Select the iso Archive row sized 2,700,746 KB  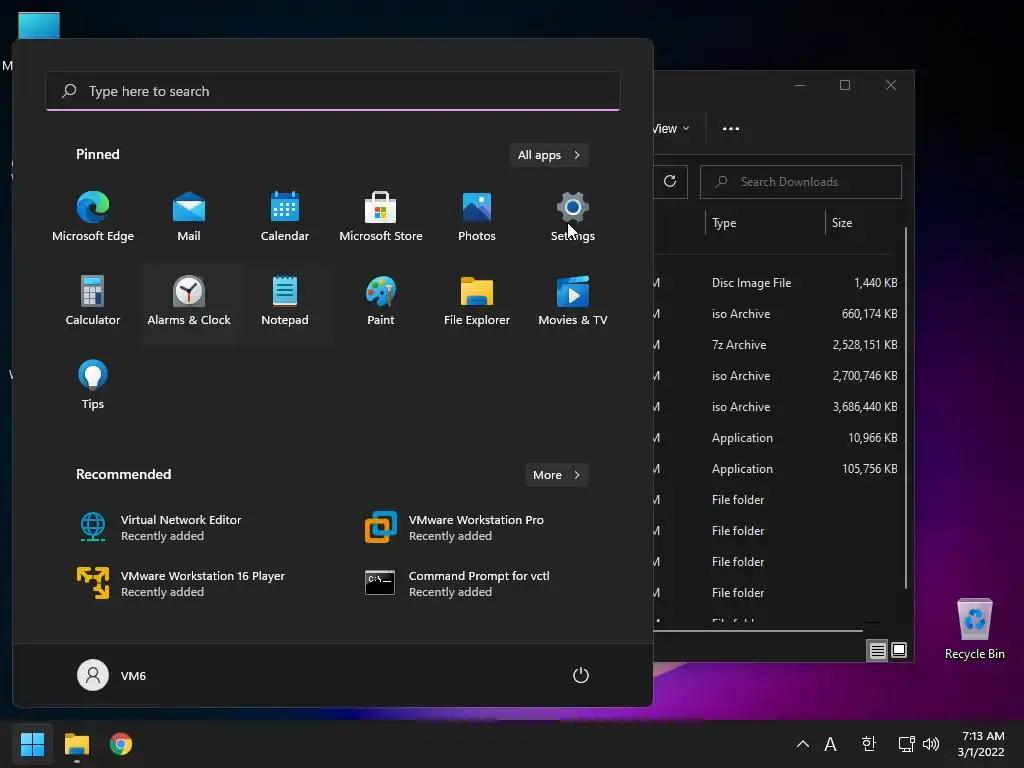coord(777,376)
